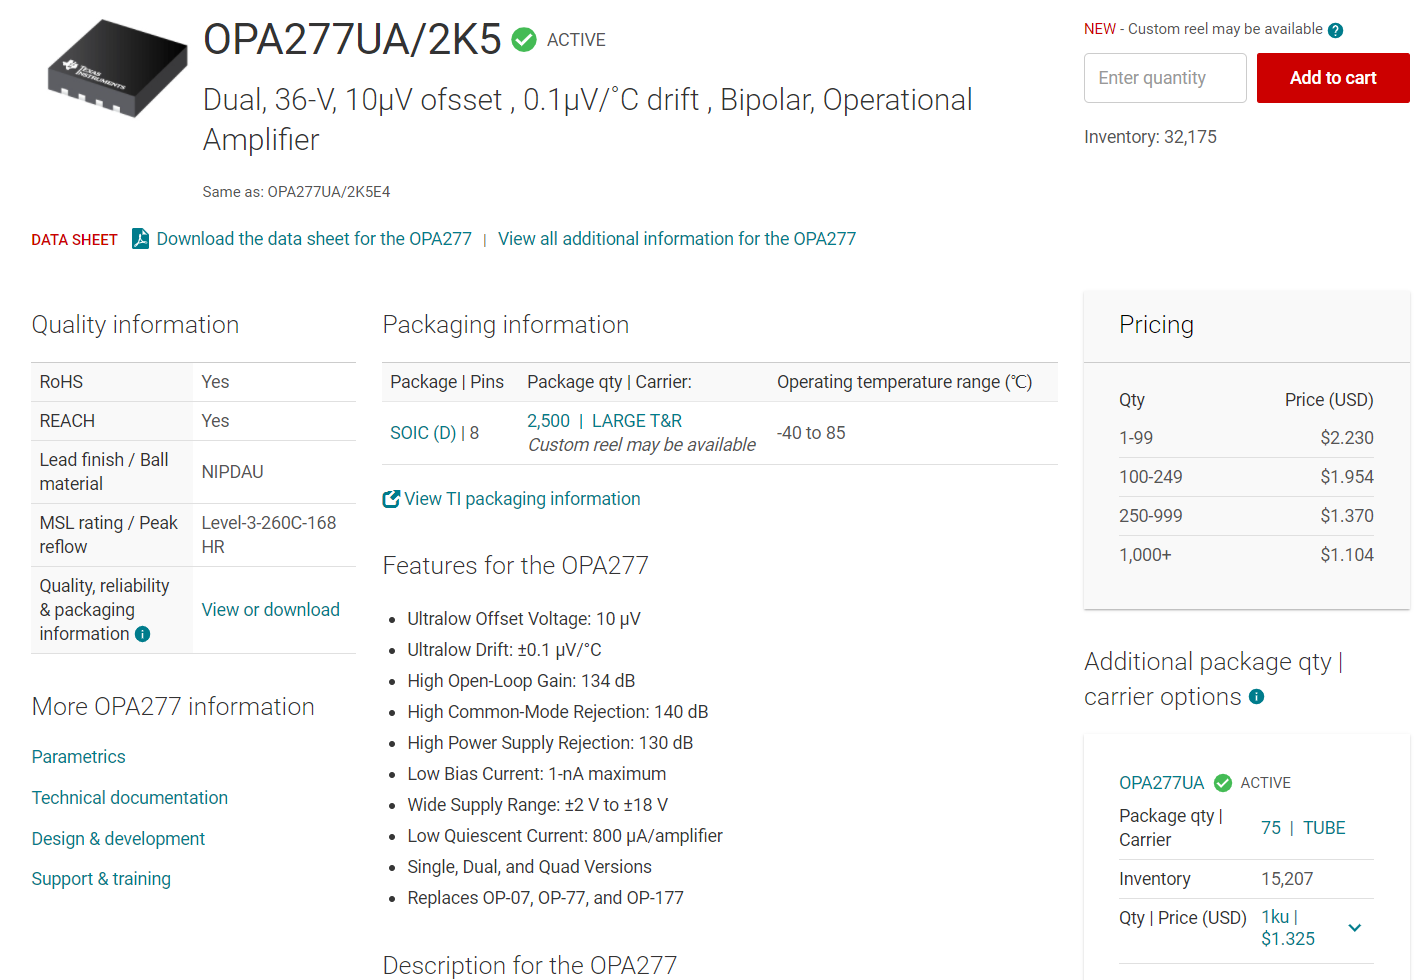Open the custom reel help question icon
Image resolution: width=1414 pixels, height=980 pixels.
[1335, 30]
